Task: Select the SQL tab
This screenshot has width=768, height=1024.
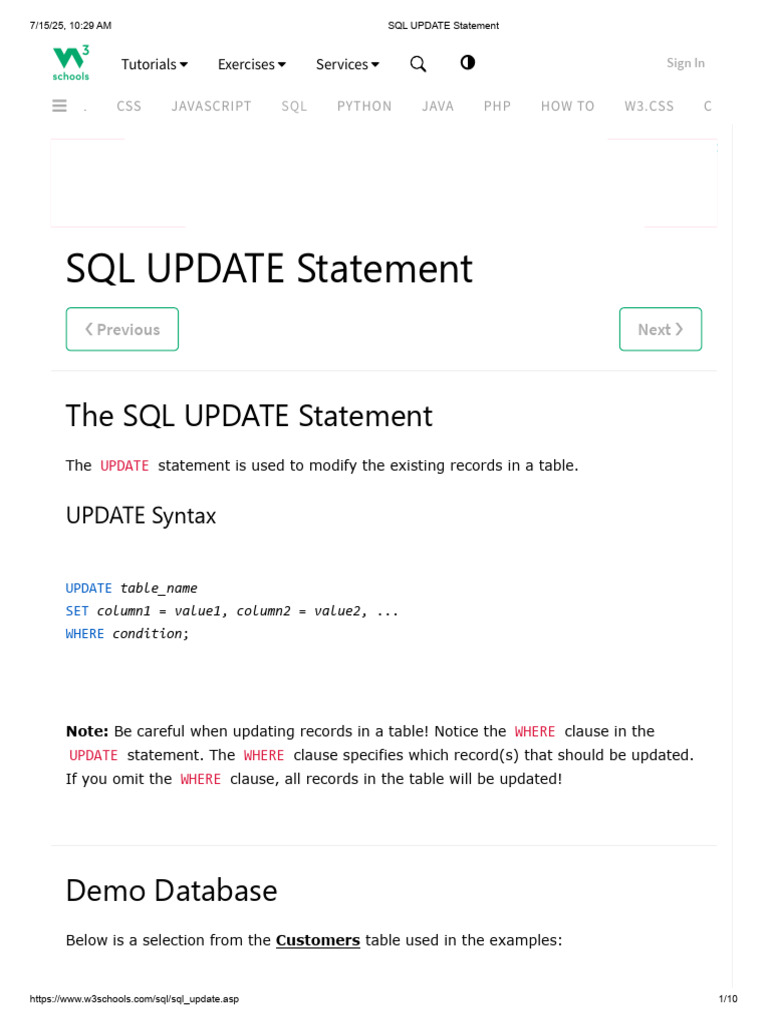Action: click(294, 106)
